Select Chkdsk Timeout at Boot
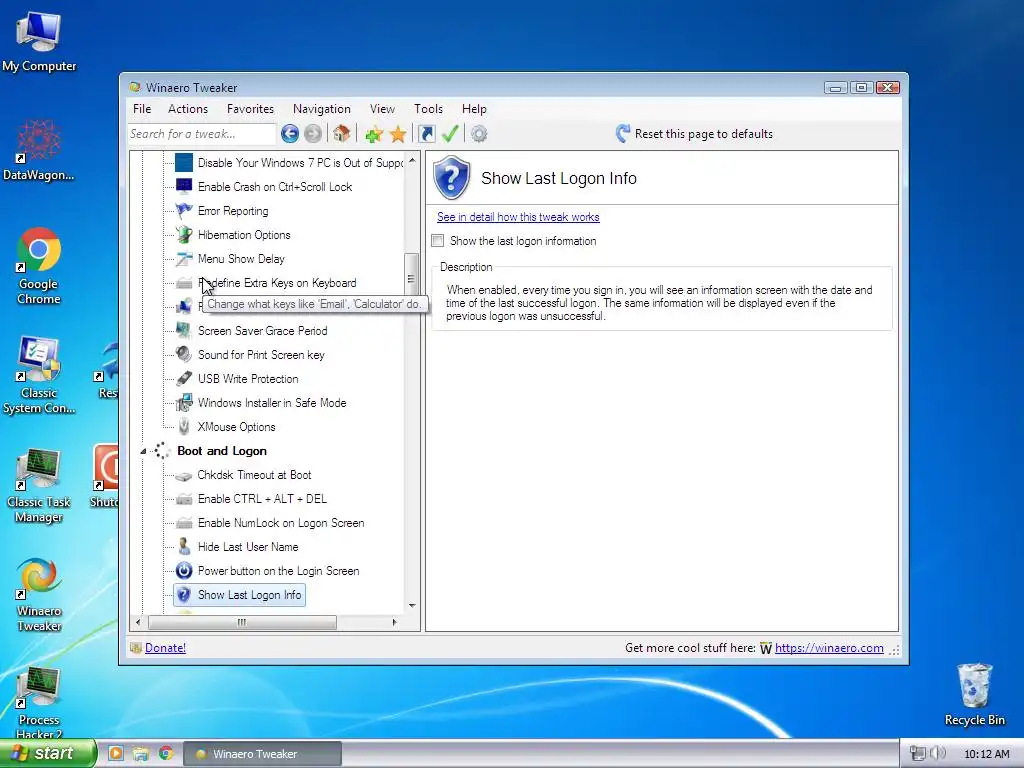Viewport: 1024px width, 768px height. [x=254, y=475]
